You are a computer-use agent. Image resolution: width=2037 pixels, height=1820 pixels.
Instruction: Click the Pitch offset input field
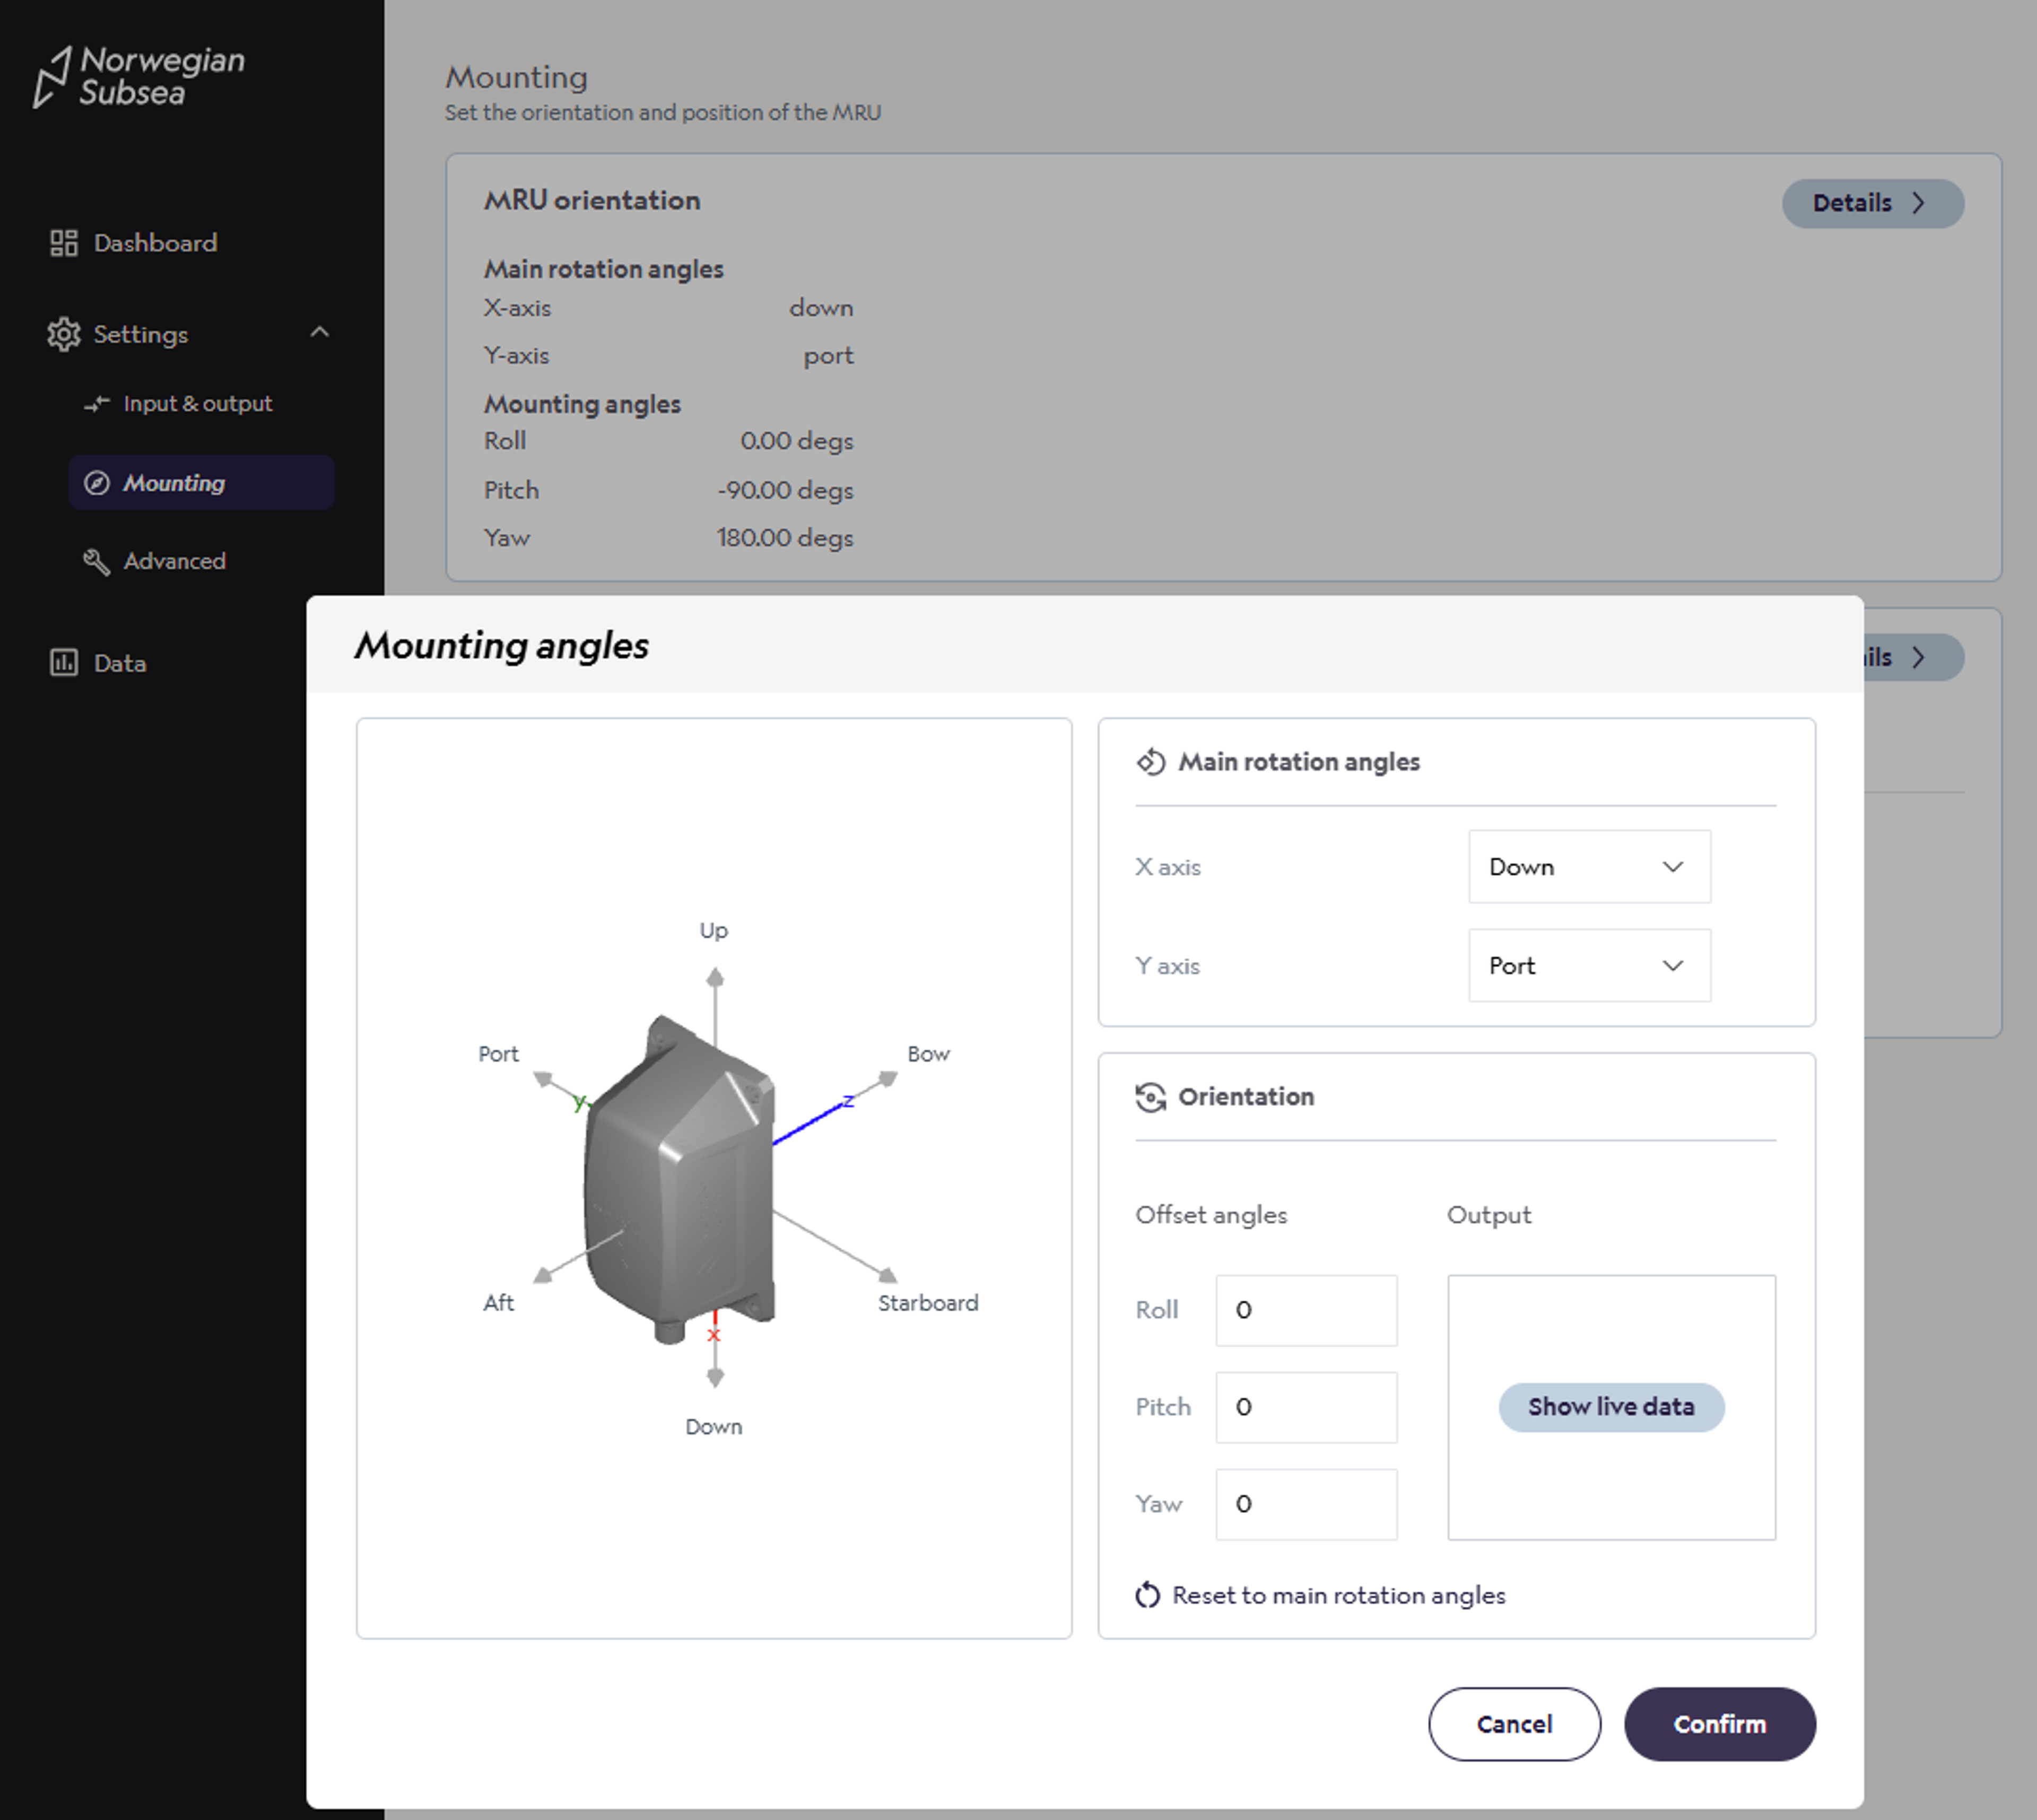point(1306,1407)
